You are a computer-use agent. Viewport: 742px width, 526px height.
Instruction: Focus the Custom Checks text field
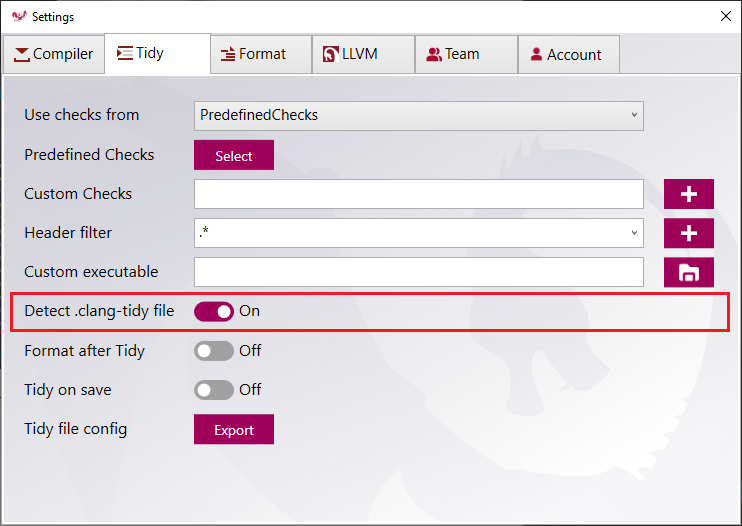click(x=418, y=194)
